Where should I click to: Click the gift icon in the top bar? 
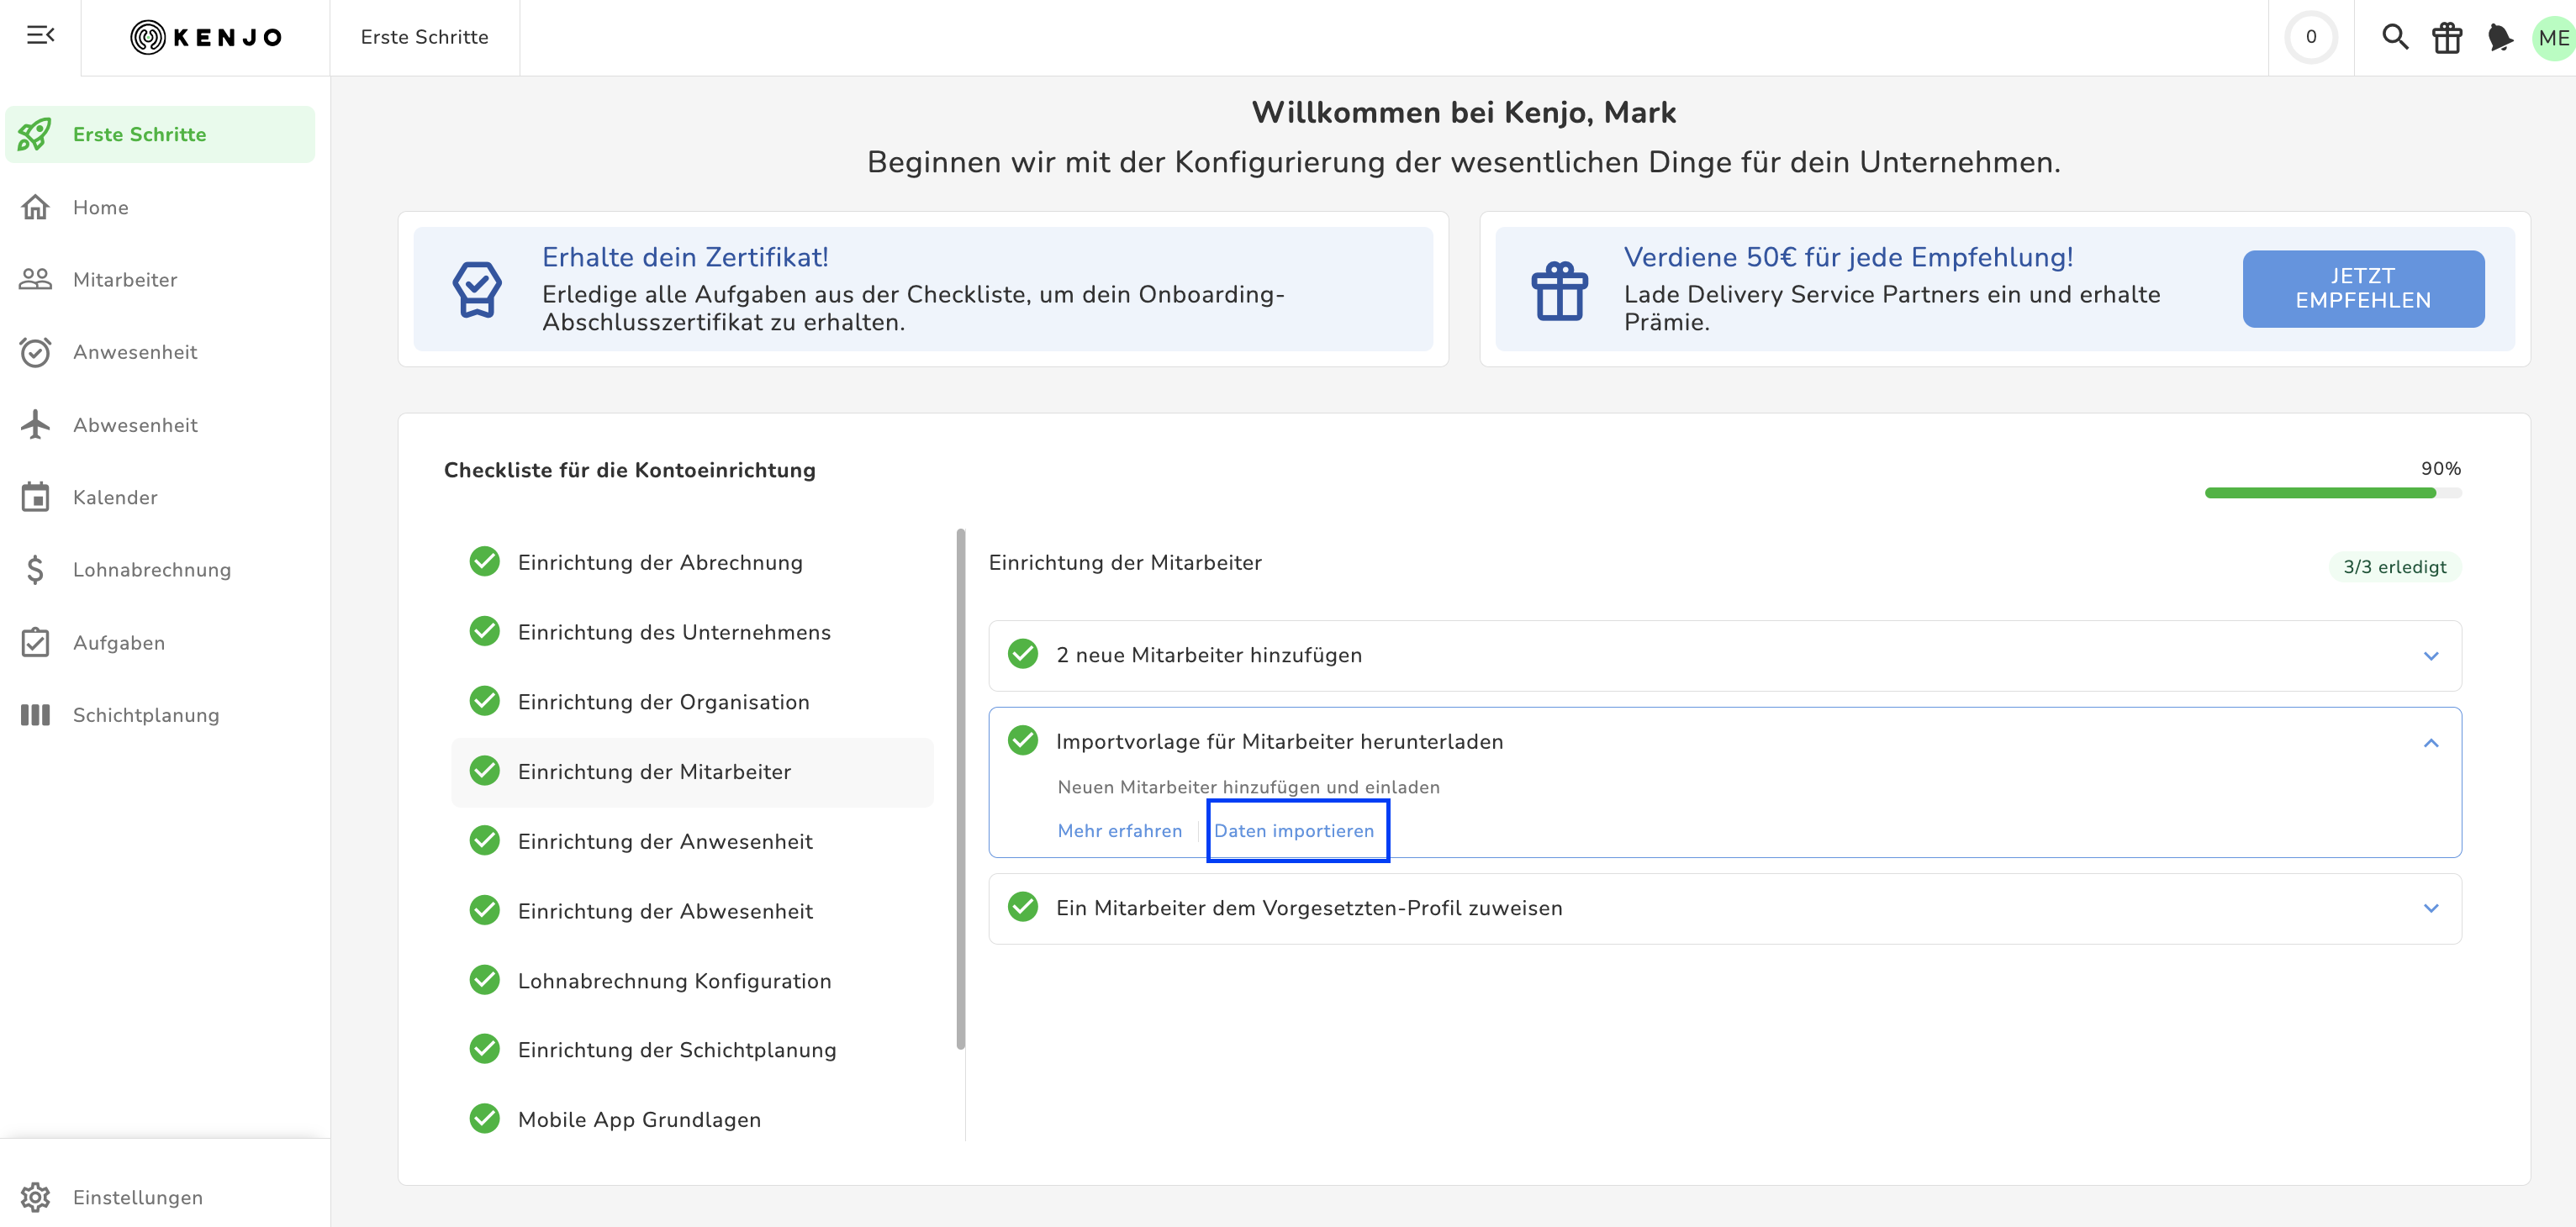[x=2446, y=37]
